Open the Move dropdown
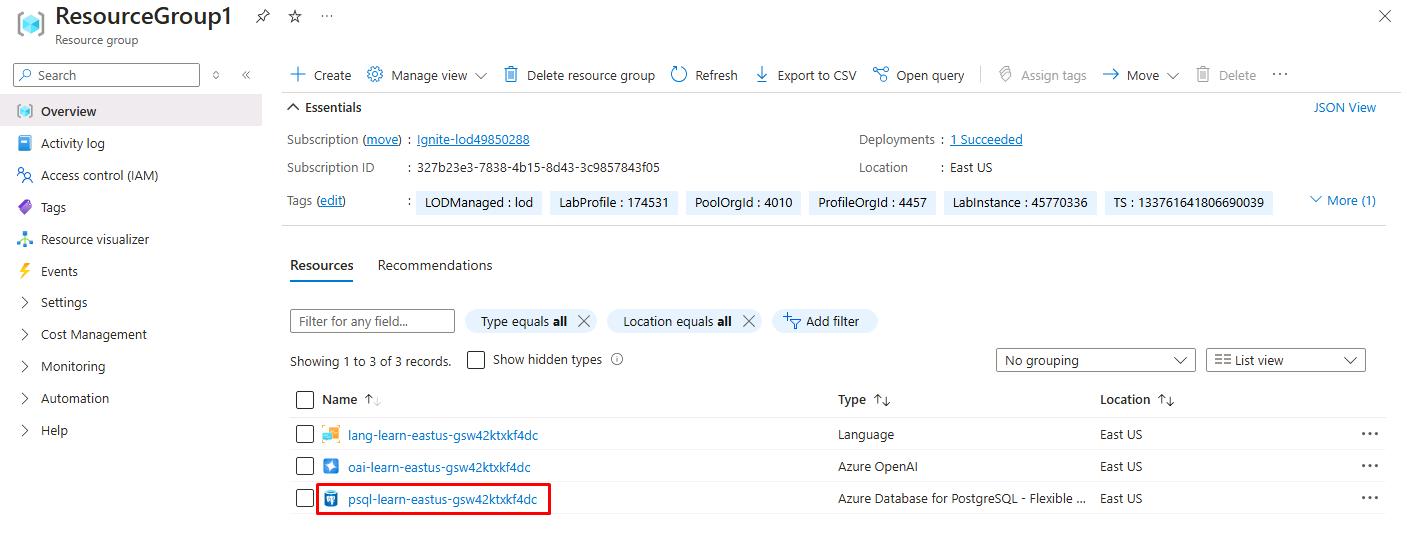 pyautogui.click(x=1141, y=75)
